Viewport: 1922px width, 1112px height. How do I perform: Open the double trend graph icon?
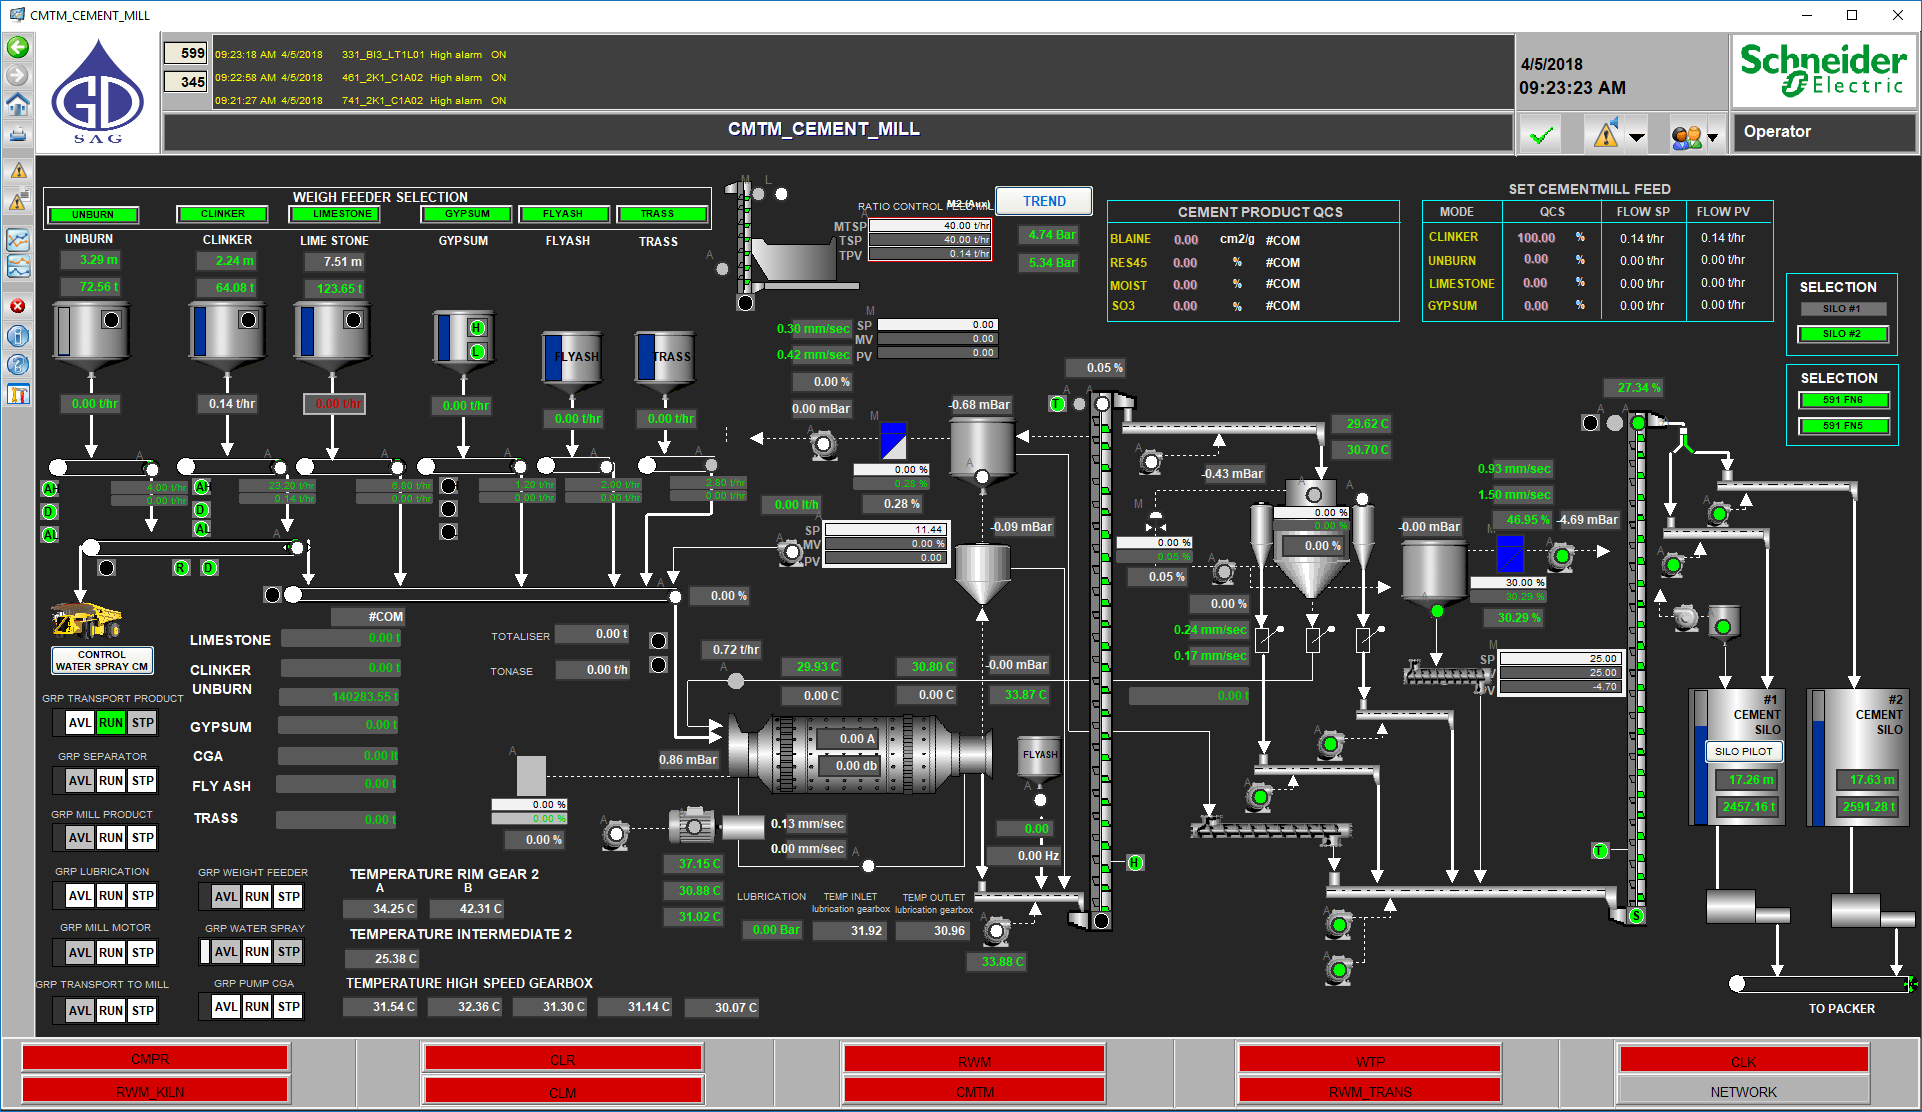(x=18, y=266)
